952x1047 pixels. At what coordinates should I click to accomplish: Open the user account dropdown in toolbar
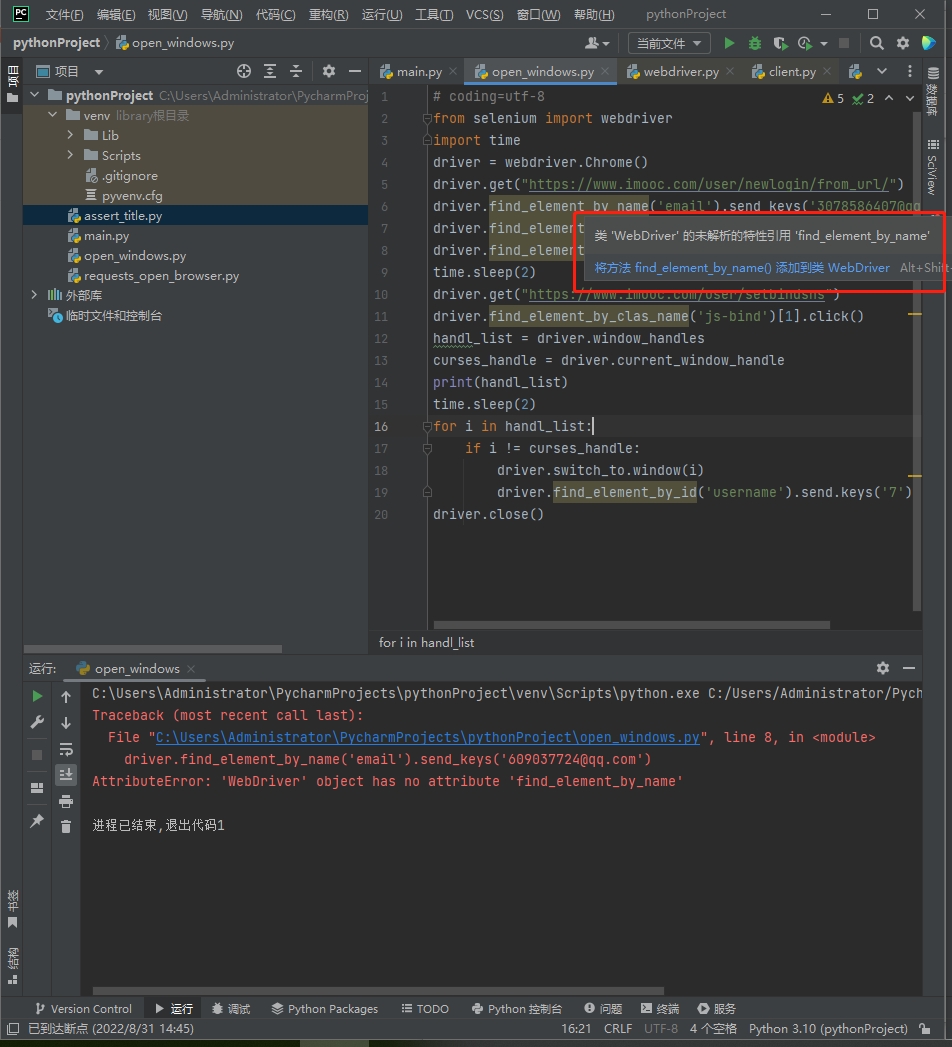pos(597,43)
